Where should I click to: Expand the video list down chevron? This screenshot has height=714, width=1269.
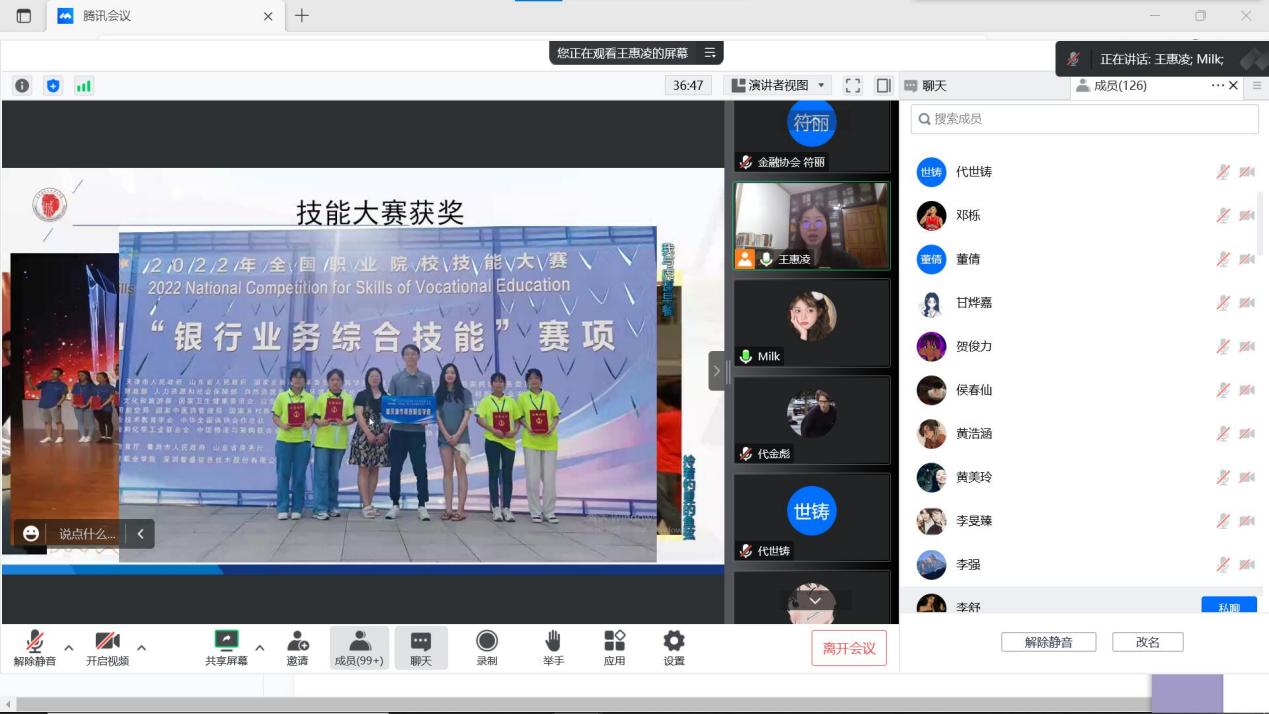pyautogui.click(x=815, y=600)
